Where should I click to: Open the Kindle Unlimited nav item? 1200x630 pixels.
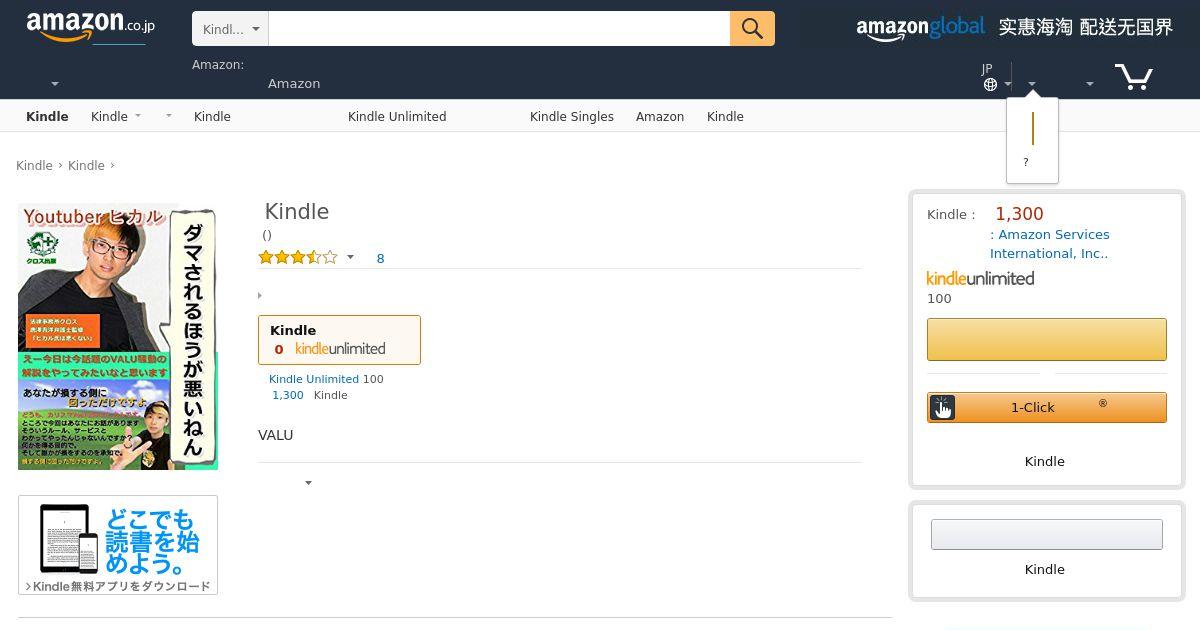coord(397,117)
